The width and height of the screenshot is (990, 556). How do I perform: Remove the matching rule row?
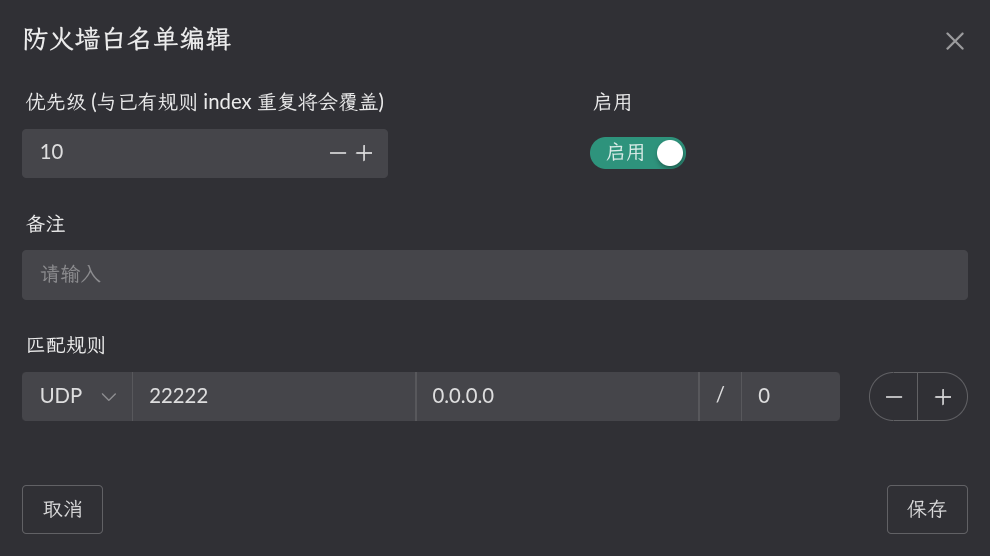894,397
